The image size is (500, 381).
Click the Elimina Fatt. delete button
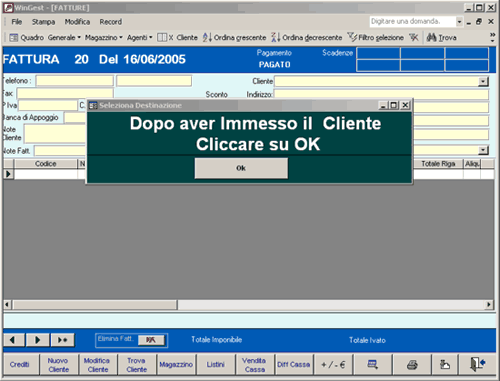[x=151, y=340]
